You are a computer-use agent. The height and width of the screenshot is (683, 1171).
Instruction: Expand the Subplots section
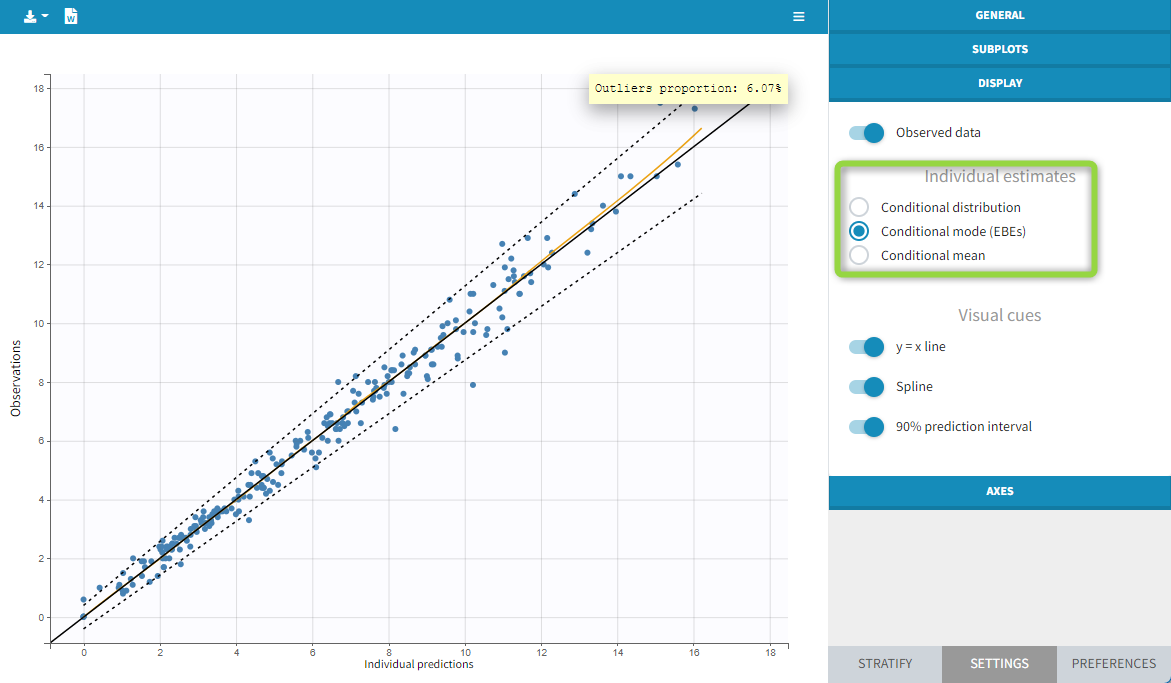point(999,49)
